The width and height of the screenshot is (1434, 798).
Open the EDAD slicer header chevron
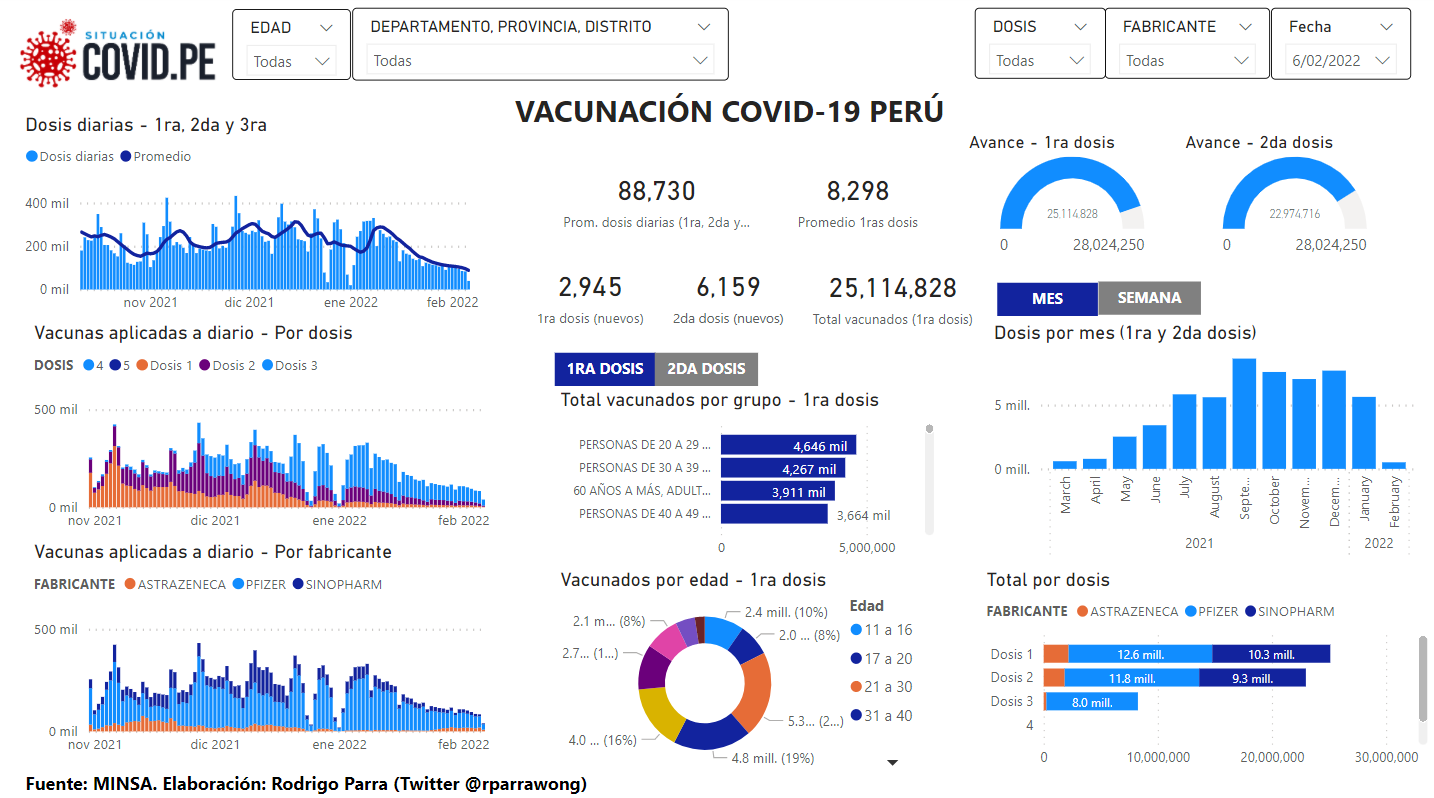pyautogui.click(x=326, y=28)
